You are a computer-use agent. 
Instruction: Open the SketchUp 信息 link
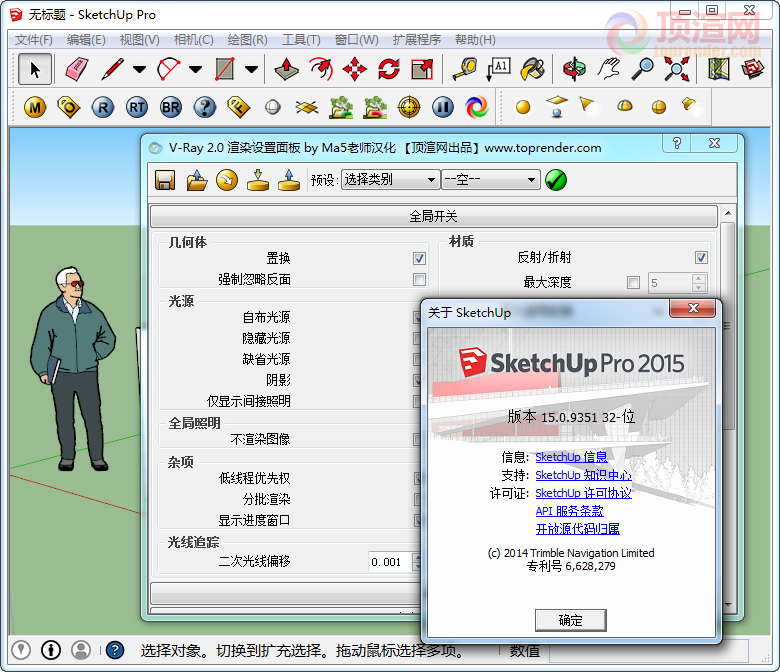point(571,457)
